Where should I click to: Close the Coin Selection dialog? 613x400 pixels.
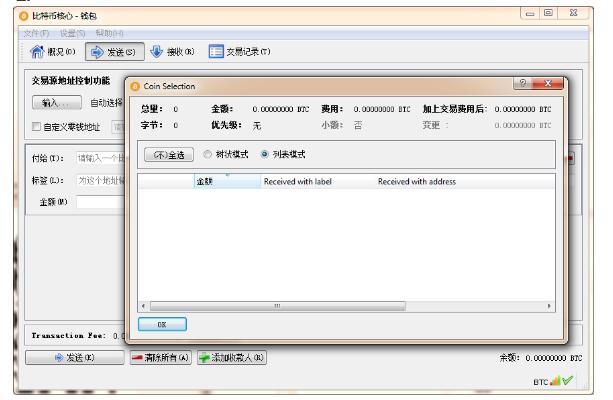pos(548,83)
